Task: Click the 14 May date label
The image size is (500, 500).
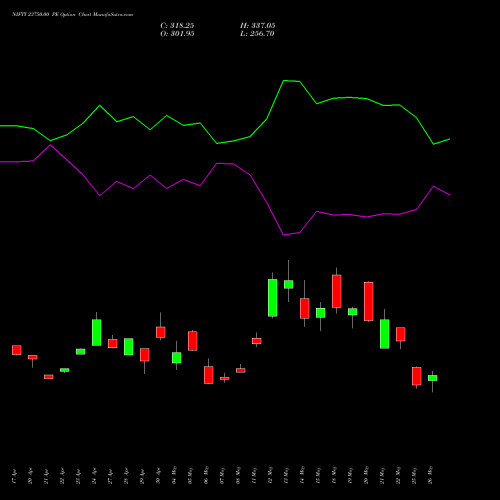Action: (302, 475)
